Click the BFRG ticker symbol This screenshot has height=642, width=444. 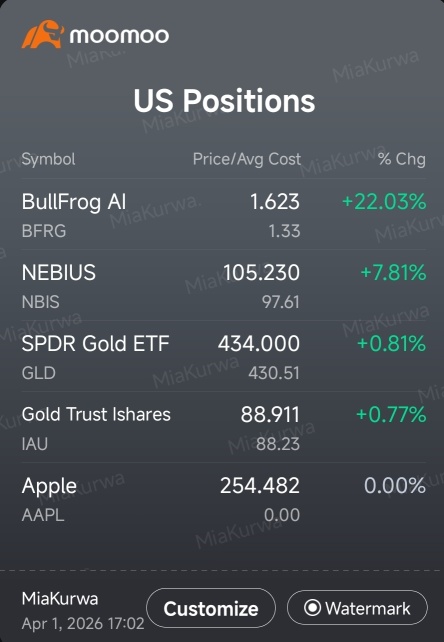pos(44,231)
